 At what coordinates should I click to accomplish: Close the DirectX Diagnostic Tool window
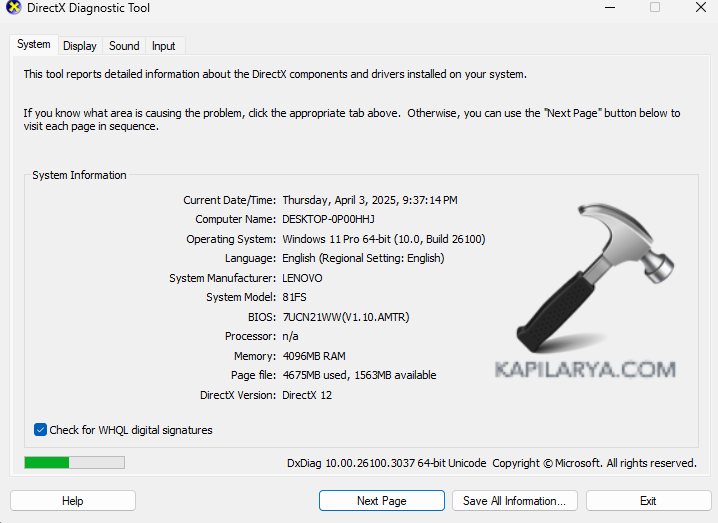[701, 7]
